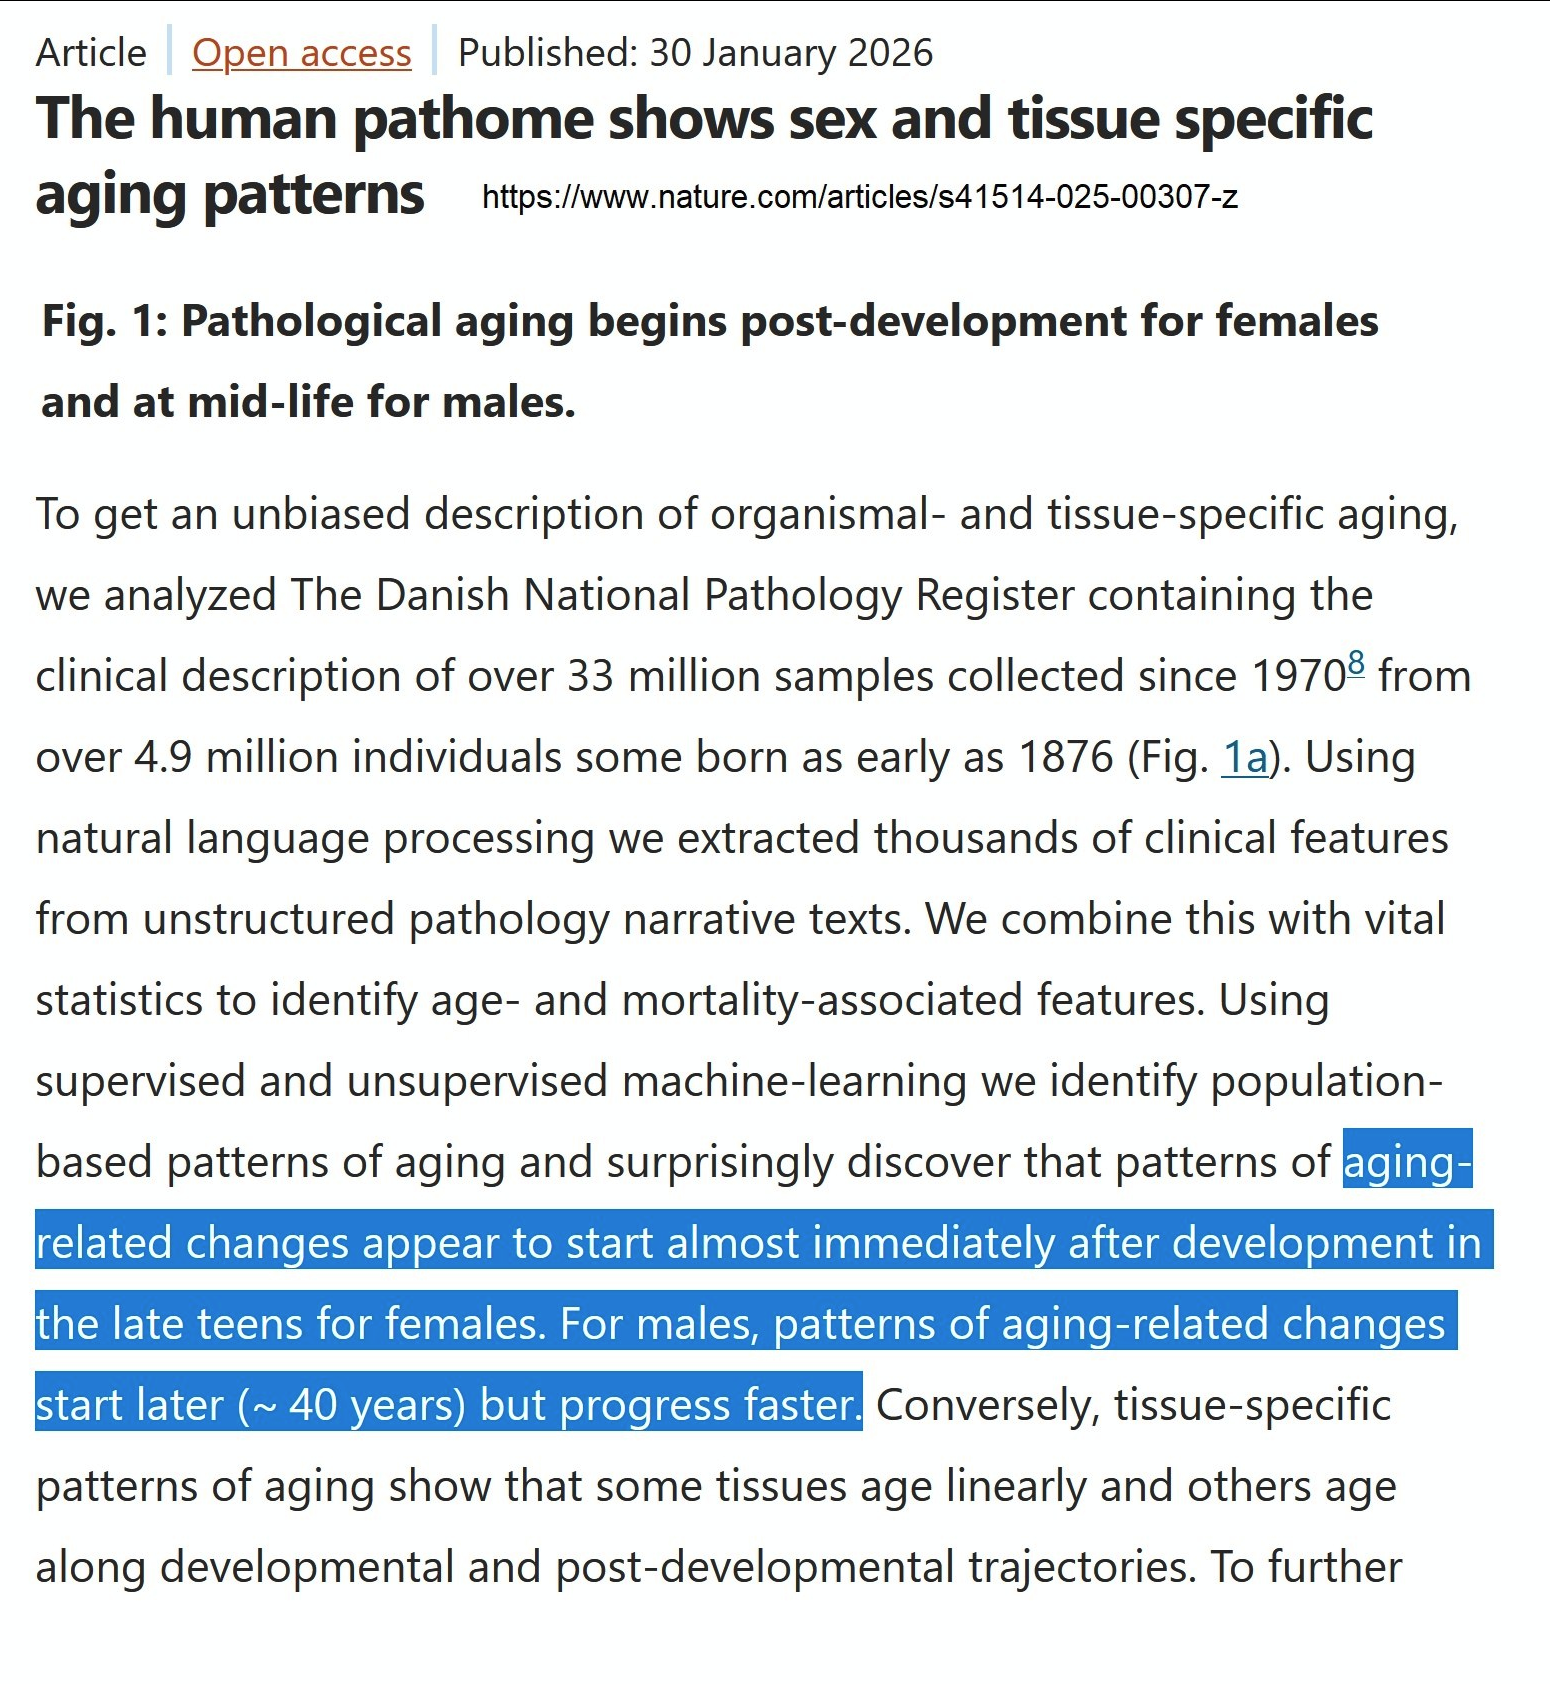Click the 'Article' category label
This screenshot has height=1684, width=1550.
[x=91, y=52]
